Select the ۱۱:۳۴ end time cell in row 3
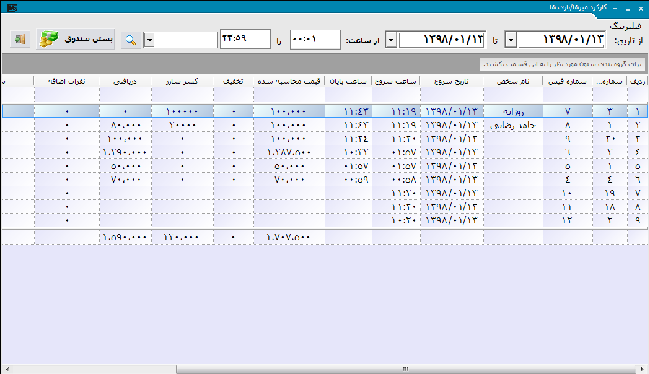Image resolution: width=649 pixels, height=374 pixels. 348,139
